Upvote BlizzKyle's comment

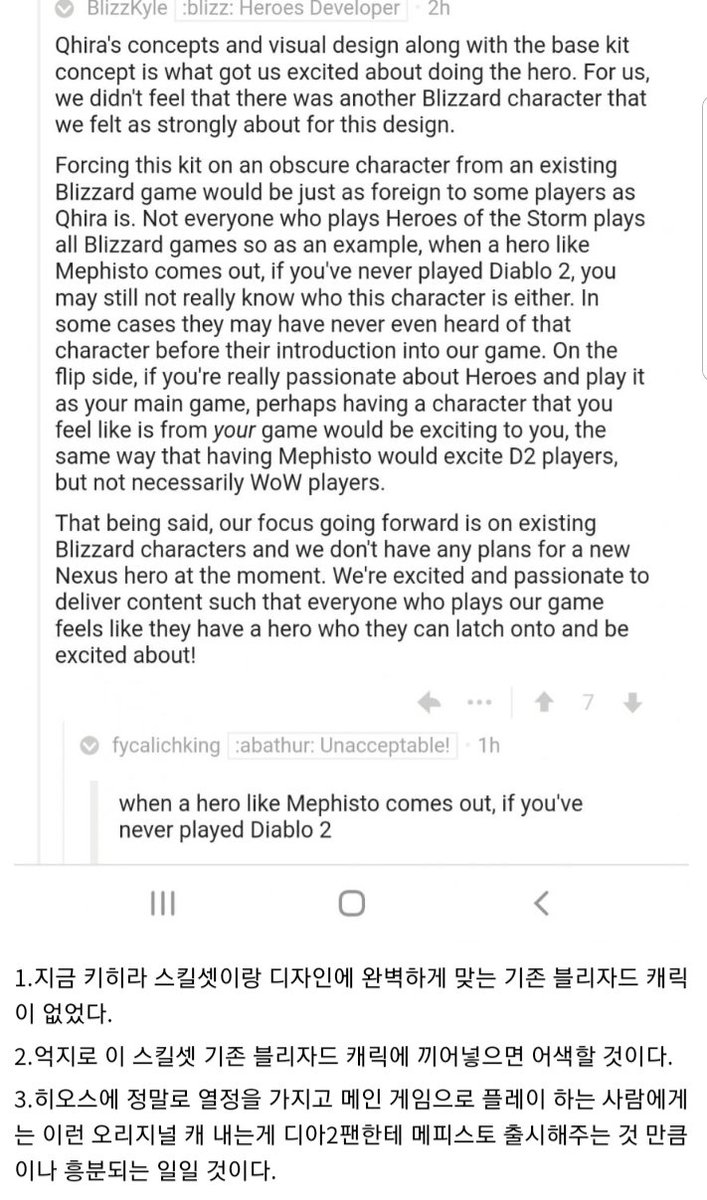pos(545,703)
